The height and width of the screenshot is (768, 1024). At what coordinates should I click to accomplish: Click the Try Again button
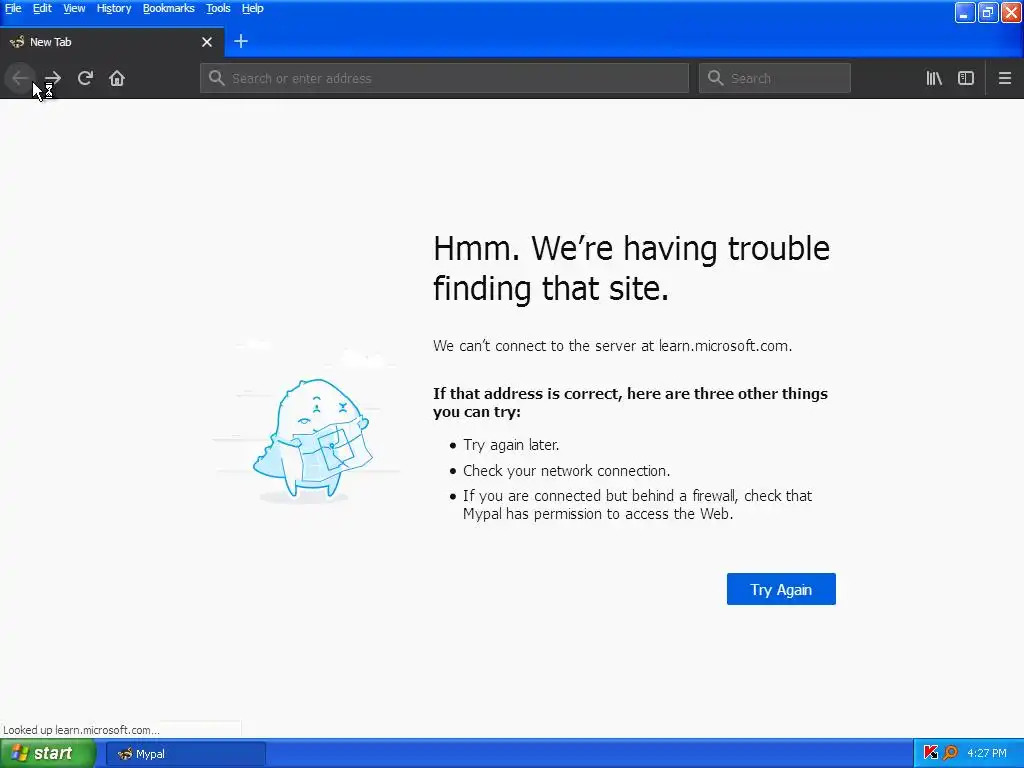(x=781, y=589)
